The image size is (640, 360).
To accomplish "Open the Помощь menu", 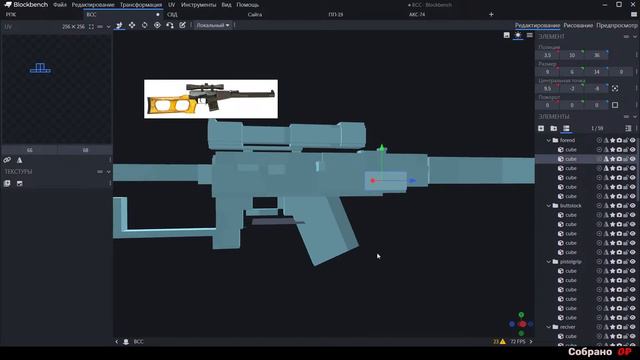I will tap(248, 5).
